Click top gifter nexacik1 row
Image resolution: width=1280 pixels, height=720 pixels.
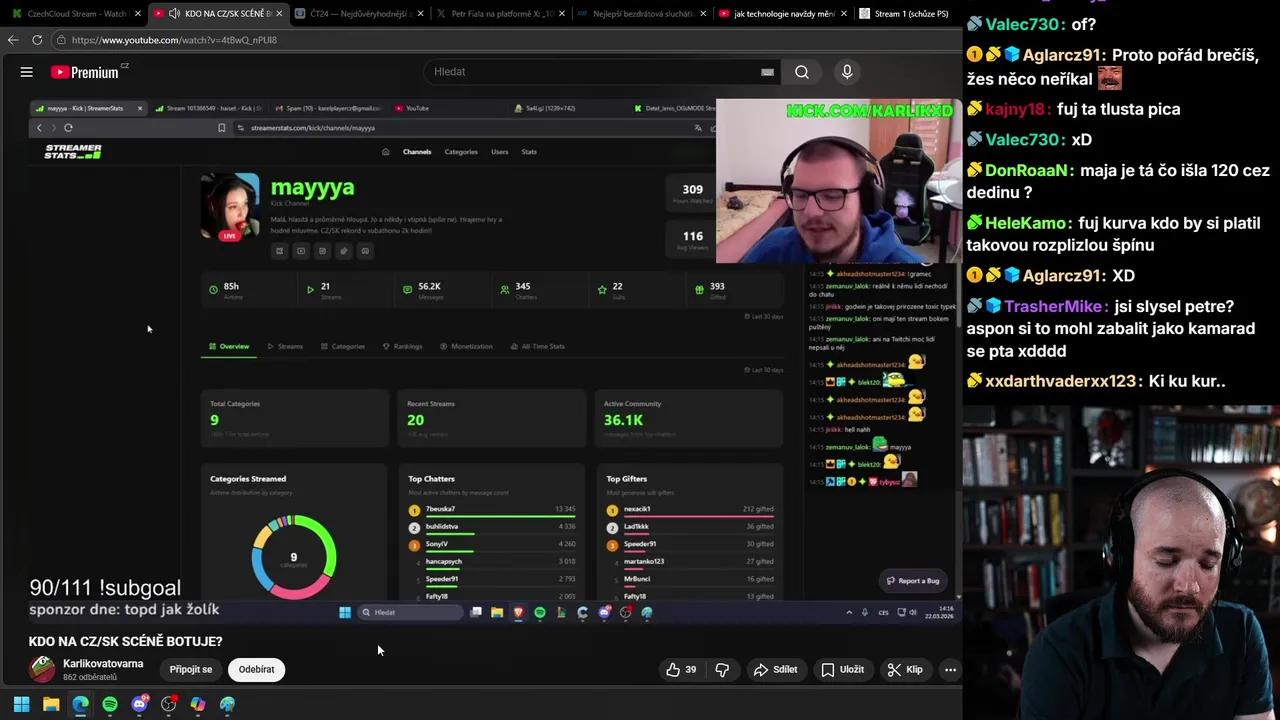pyautogui.click(x=690, y=510)
